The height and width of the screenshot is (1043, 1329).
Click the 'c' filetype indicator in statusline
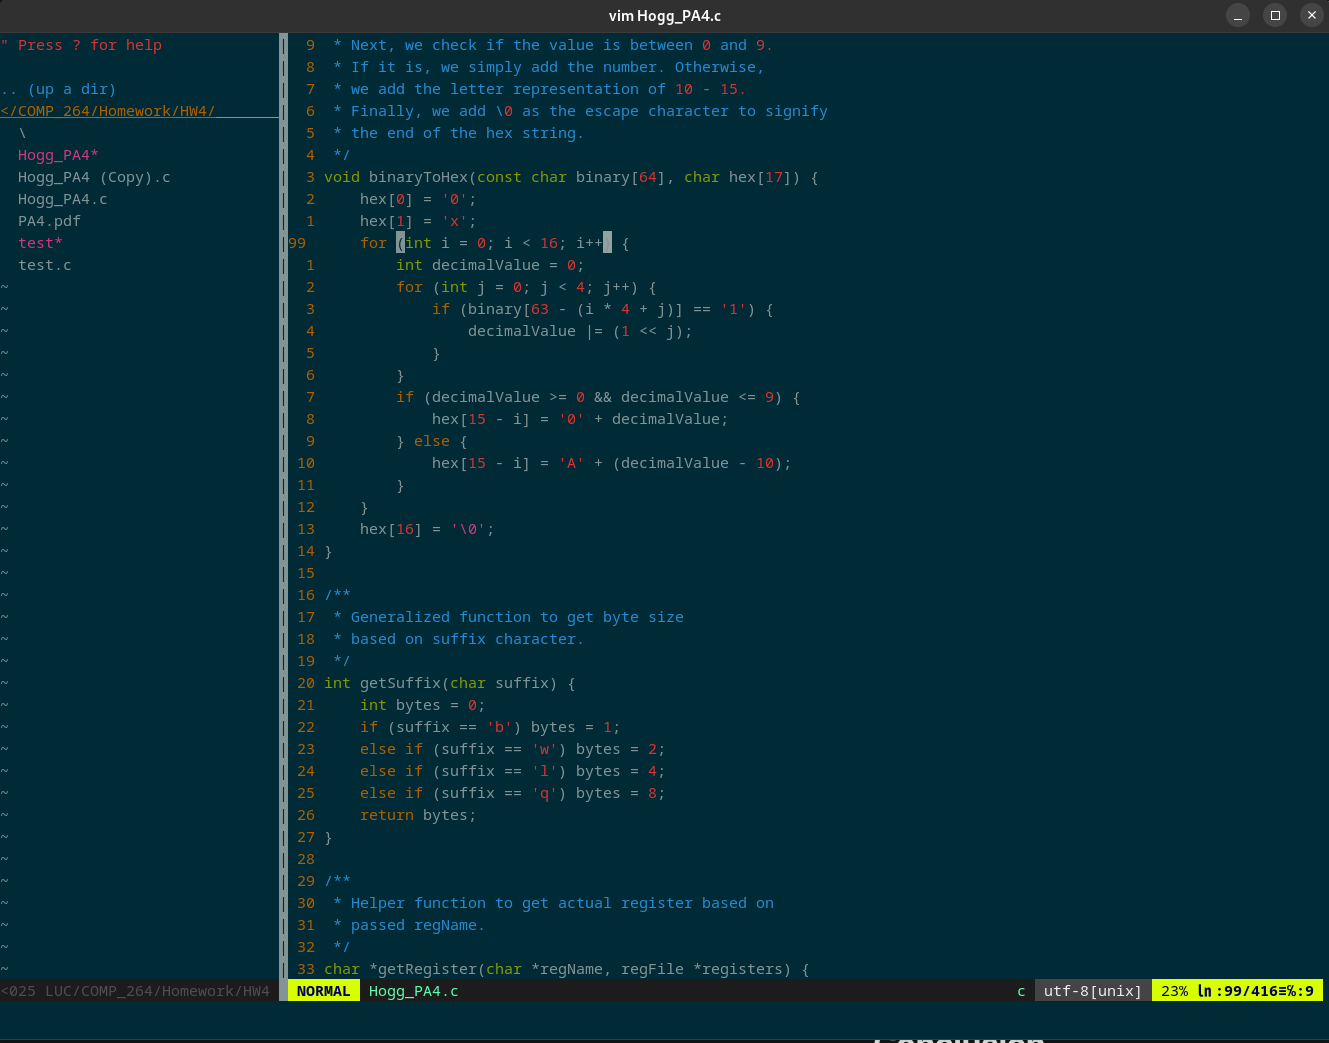[x=1021, y=991]
